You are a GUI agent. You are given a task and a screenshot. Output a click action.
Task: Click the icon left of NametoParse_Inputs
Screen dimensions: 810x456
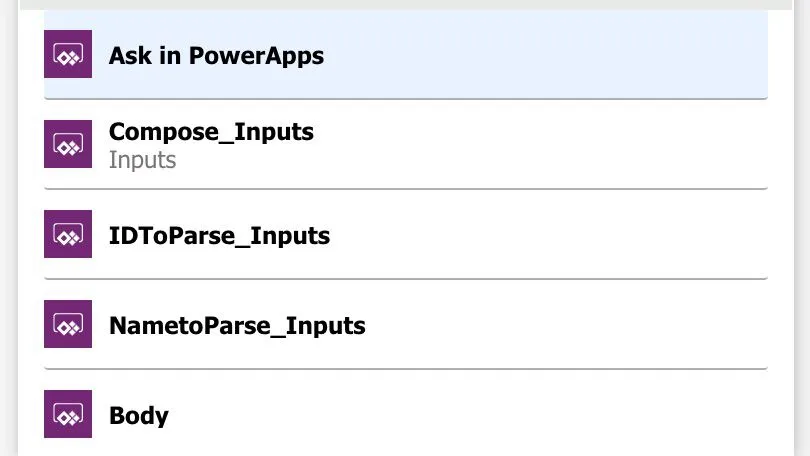(x=68, y=324)
